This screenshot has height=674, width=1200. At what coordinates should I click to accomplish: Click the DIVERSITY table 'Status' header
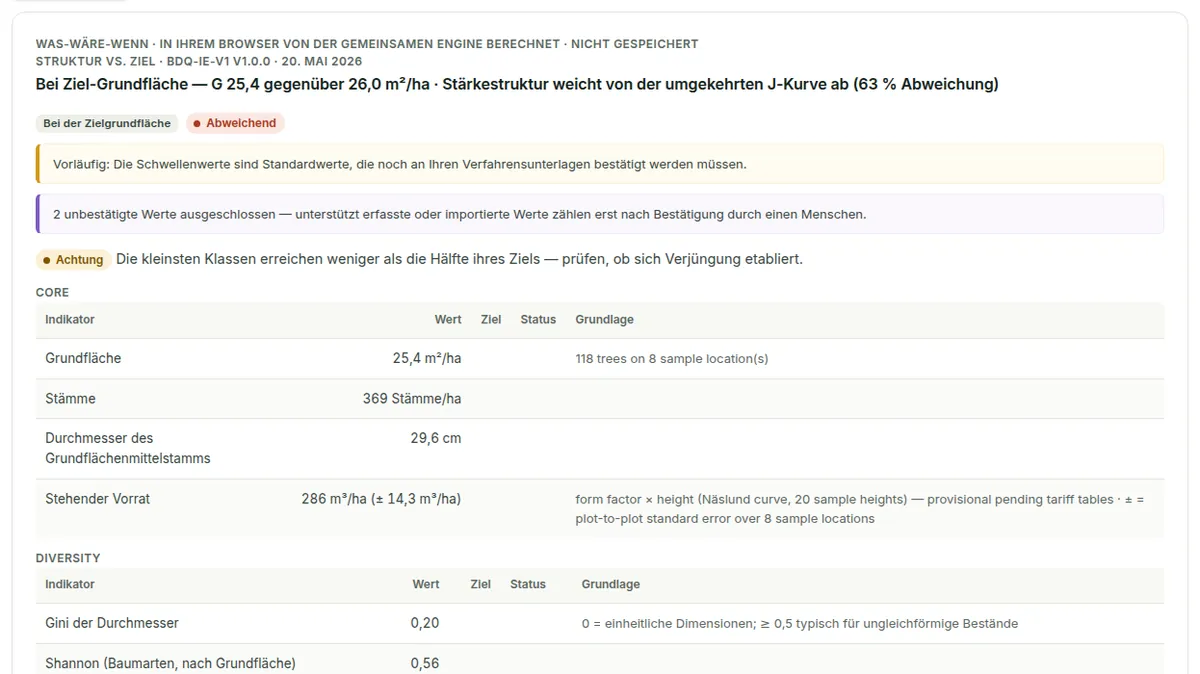pyautogui.click(x=528, y=584)
